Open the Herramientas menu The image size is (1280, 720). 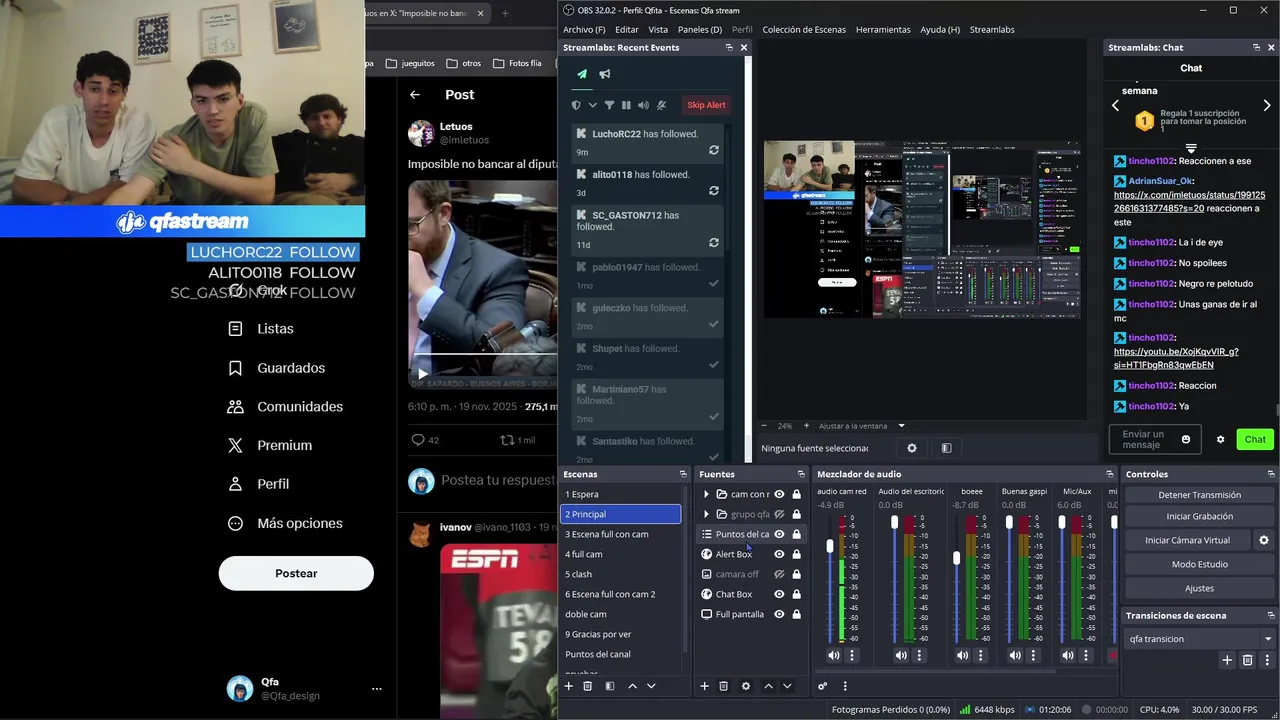coord(883,30)
